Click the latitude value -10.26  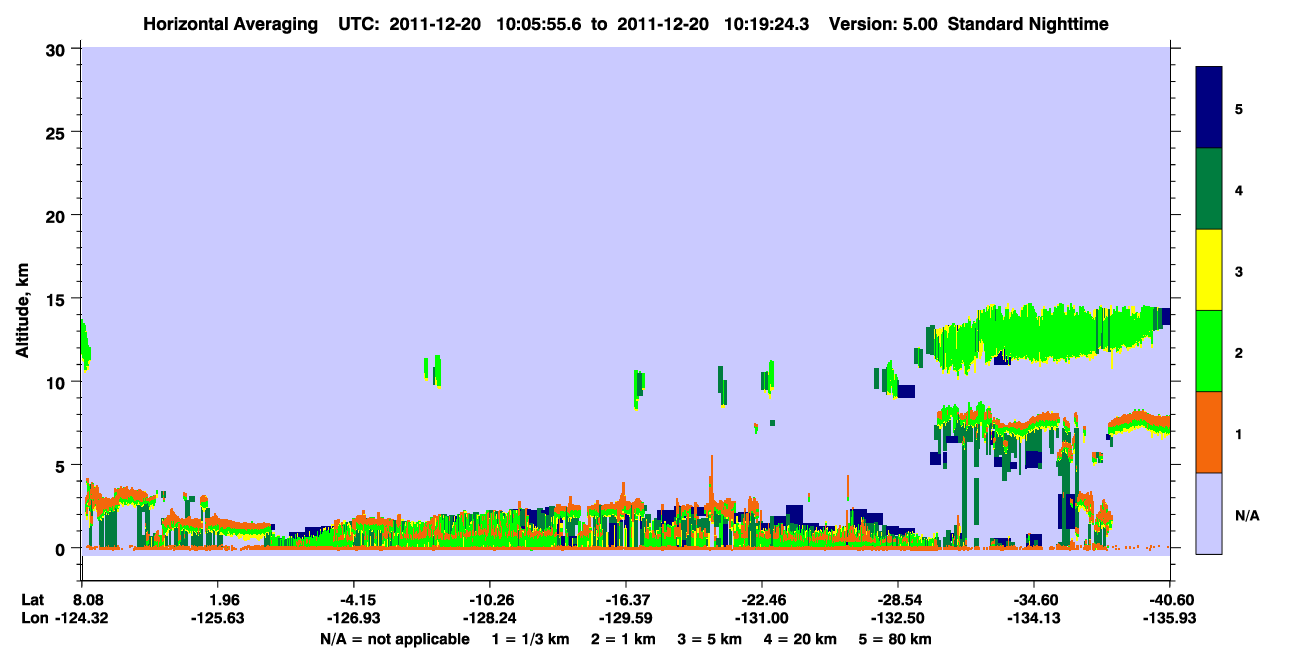pos(490,600)
